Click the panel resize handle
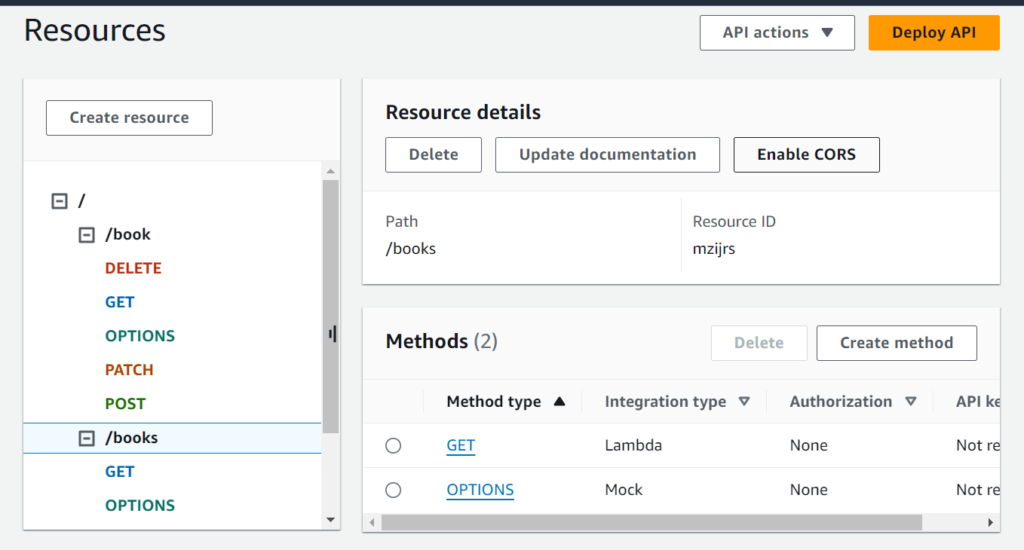Screen dimensions: 1024x550 click(x=332, y=334)
